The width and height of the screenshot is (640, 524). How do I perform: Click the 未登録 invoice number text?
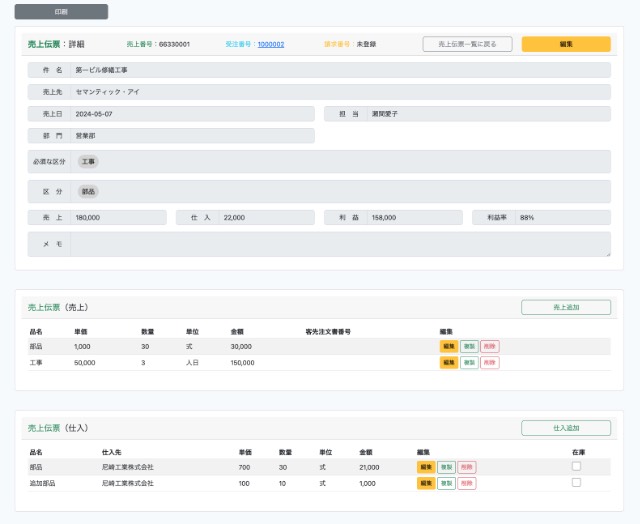coord(366,44)
